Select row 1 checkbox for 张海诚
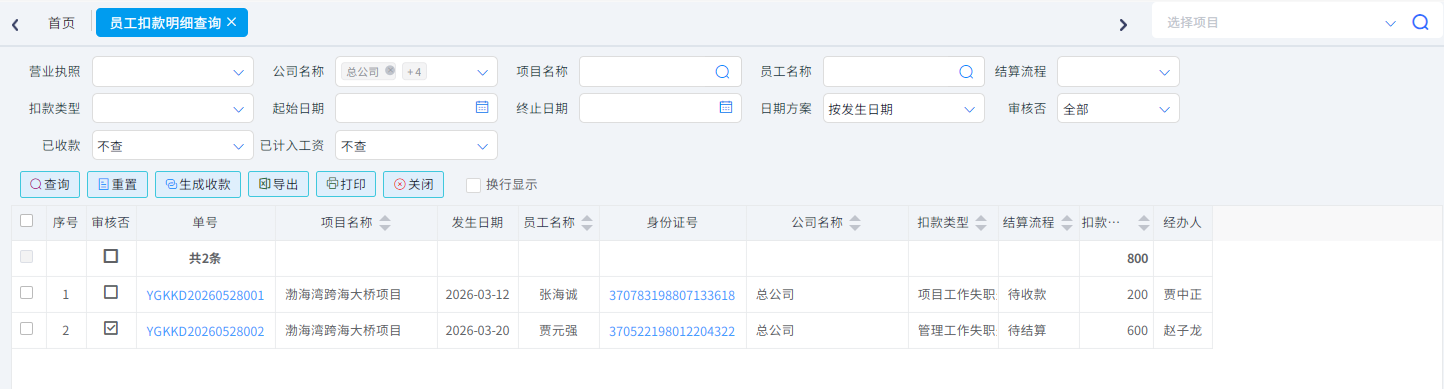1444x389 pixels. [27, 293]
